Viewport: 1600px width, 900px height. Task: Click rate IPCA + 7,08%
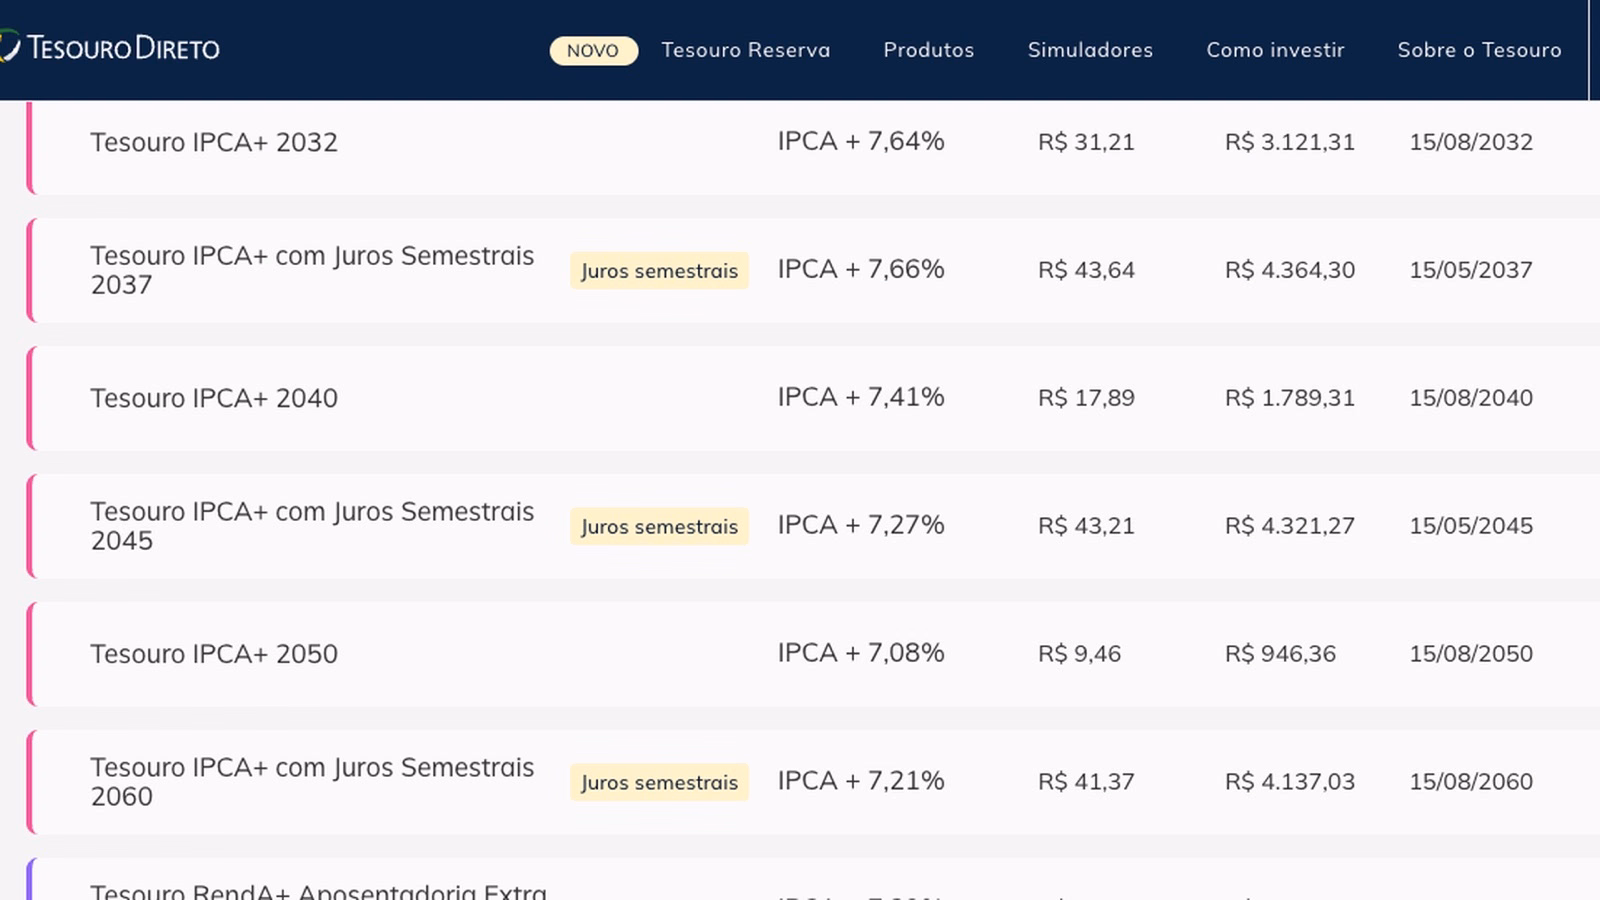(861, 653)
